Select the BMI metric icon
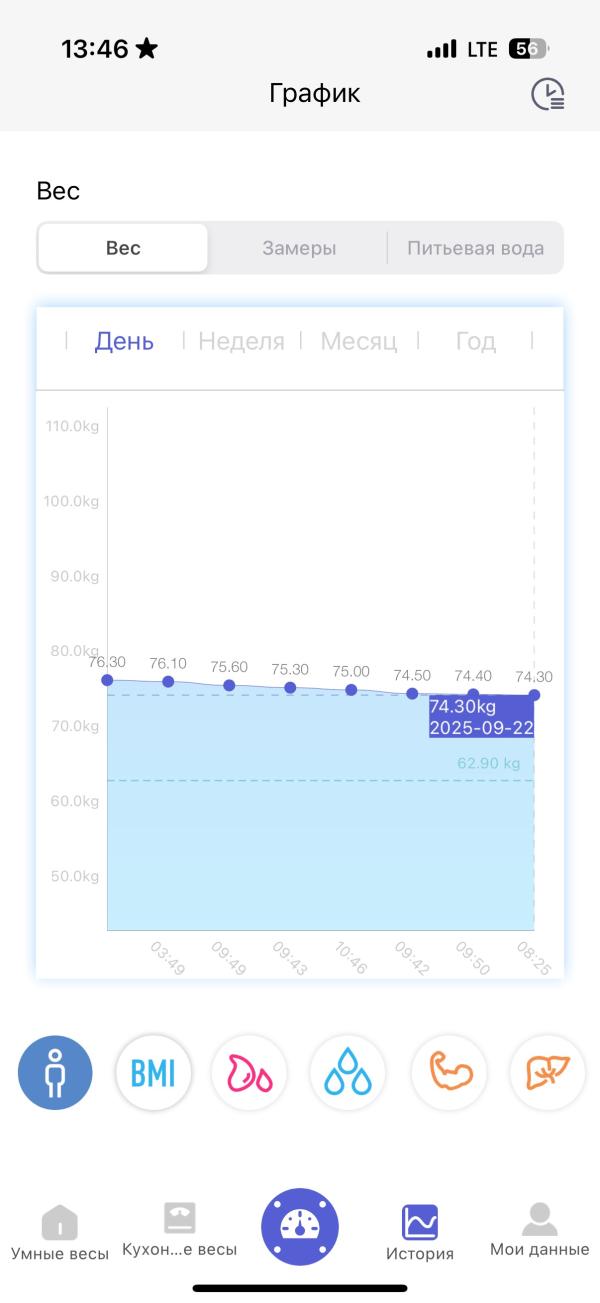Screen dimensions: 600x1303 [152, 1073]
